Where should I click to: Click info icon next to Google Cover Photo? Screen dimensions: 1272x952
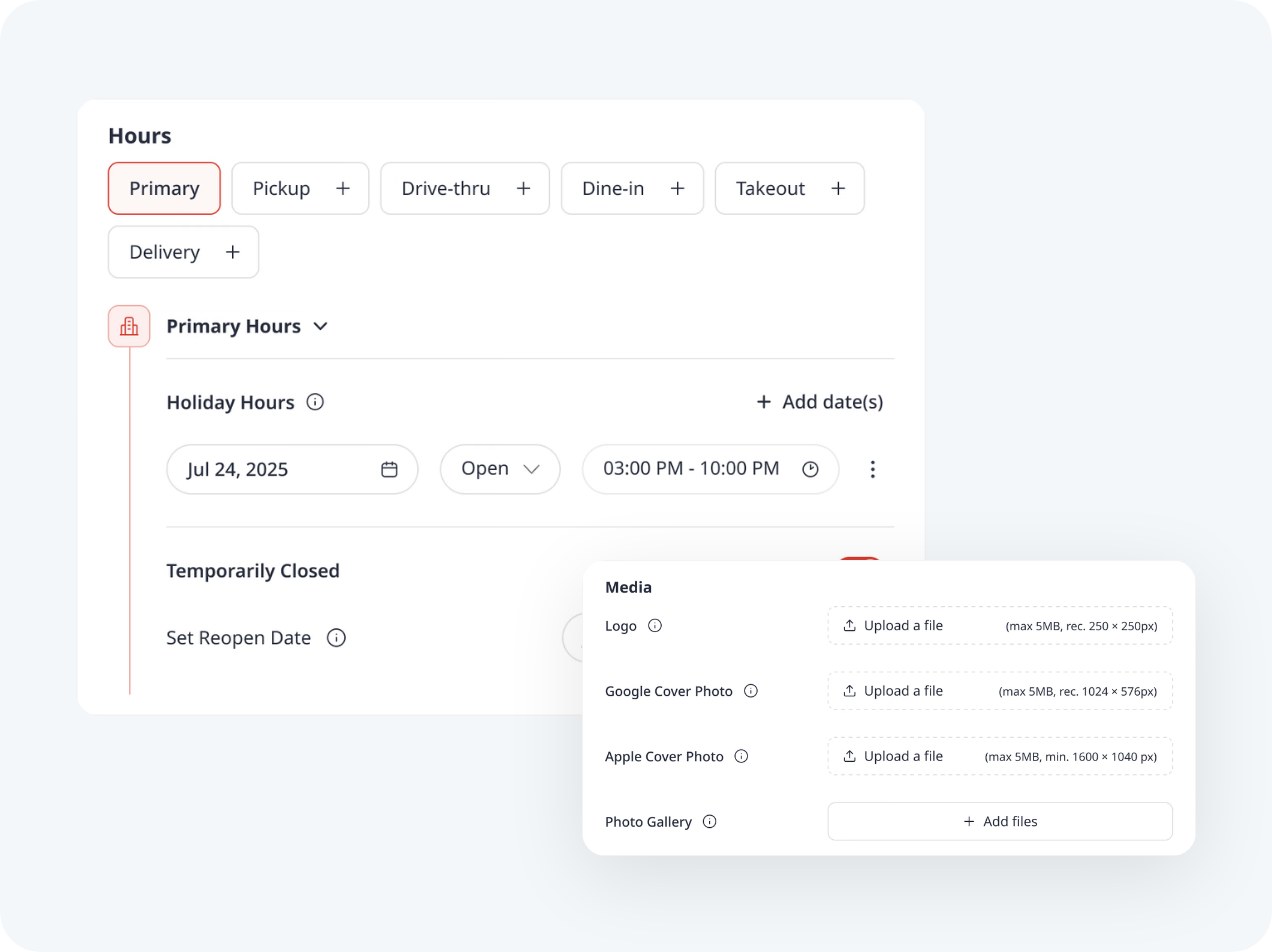pyautogui.click(x=751, y=691)
